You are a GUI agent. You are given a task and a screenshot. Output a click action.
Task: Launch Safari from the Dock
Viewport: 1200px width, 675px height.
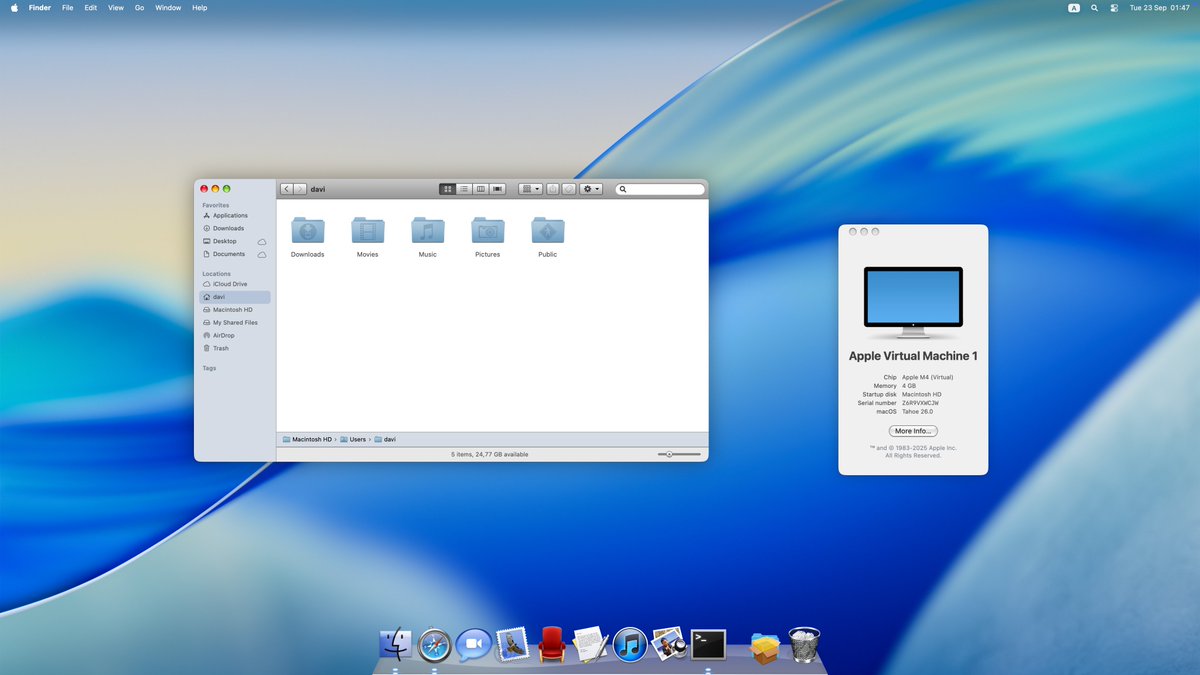[x=435, y=644]
